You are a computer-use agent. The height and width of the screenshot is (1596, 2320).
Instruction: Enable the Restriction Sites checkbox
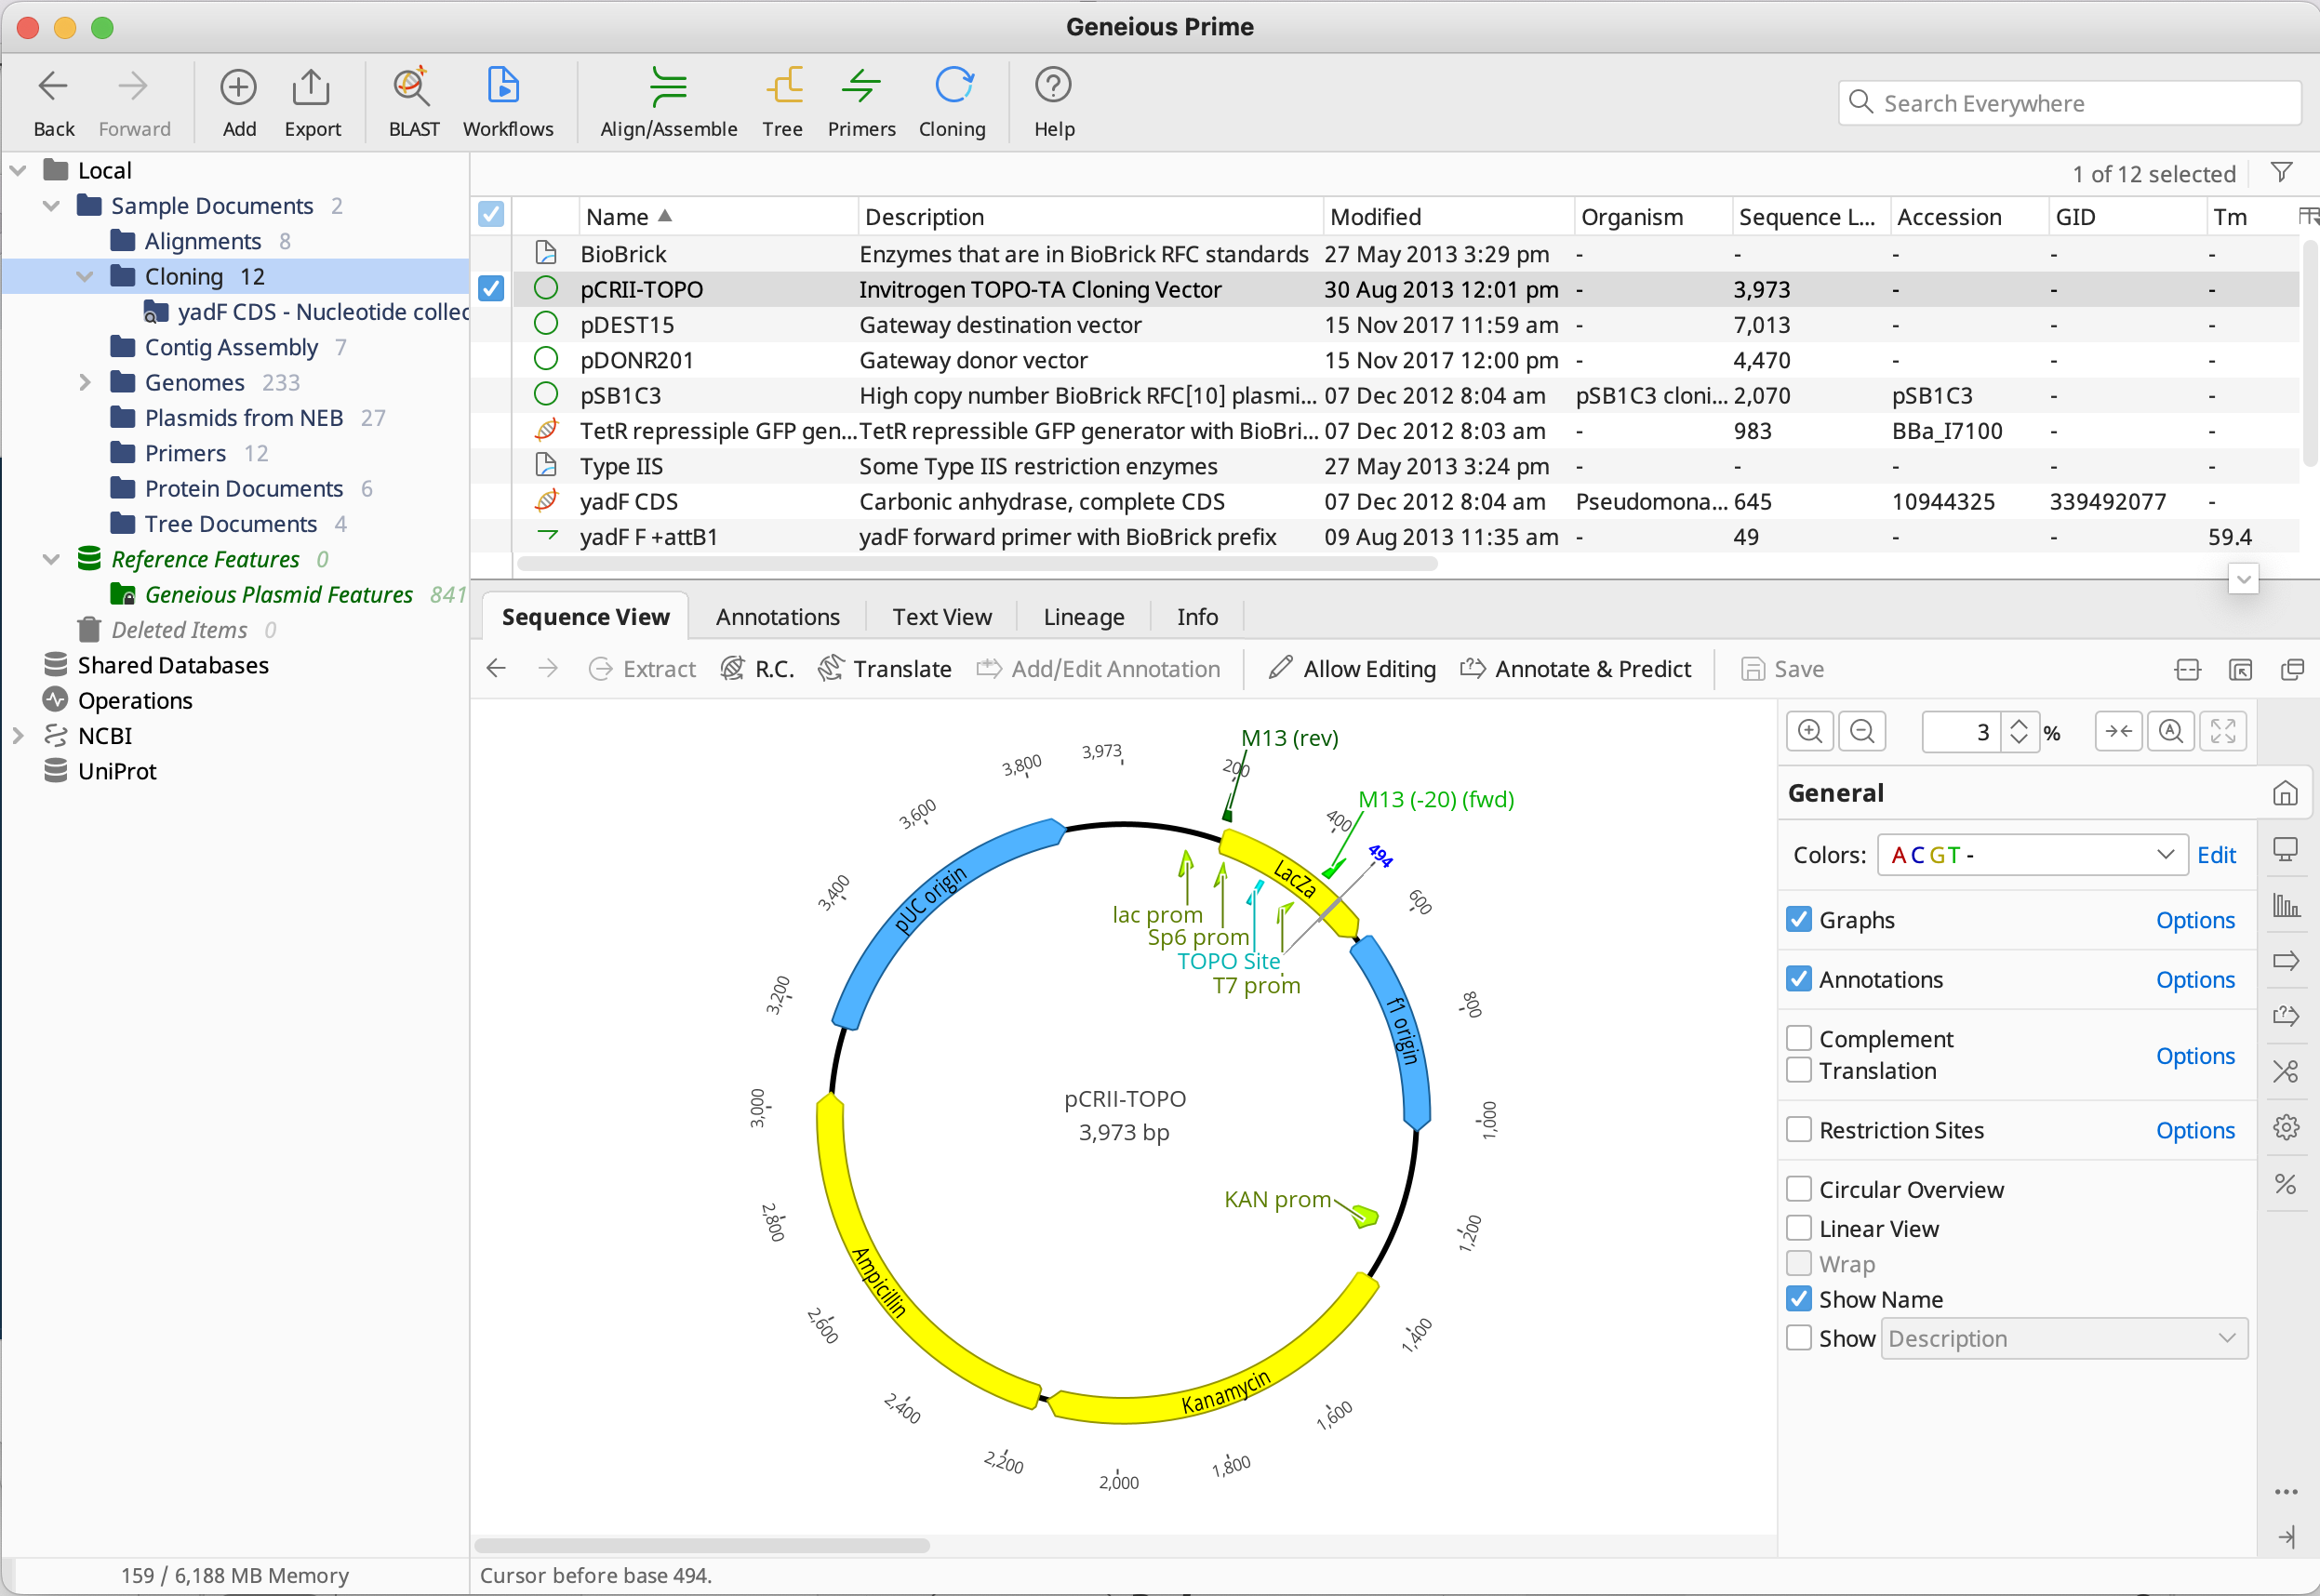click(1799, 1130)
